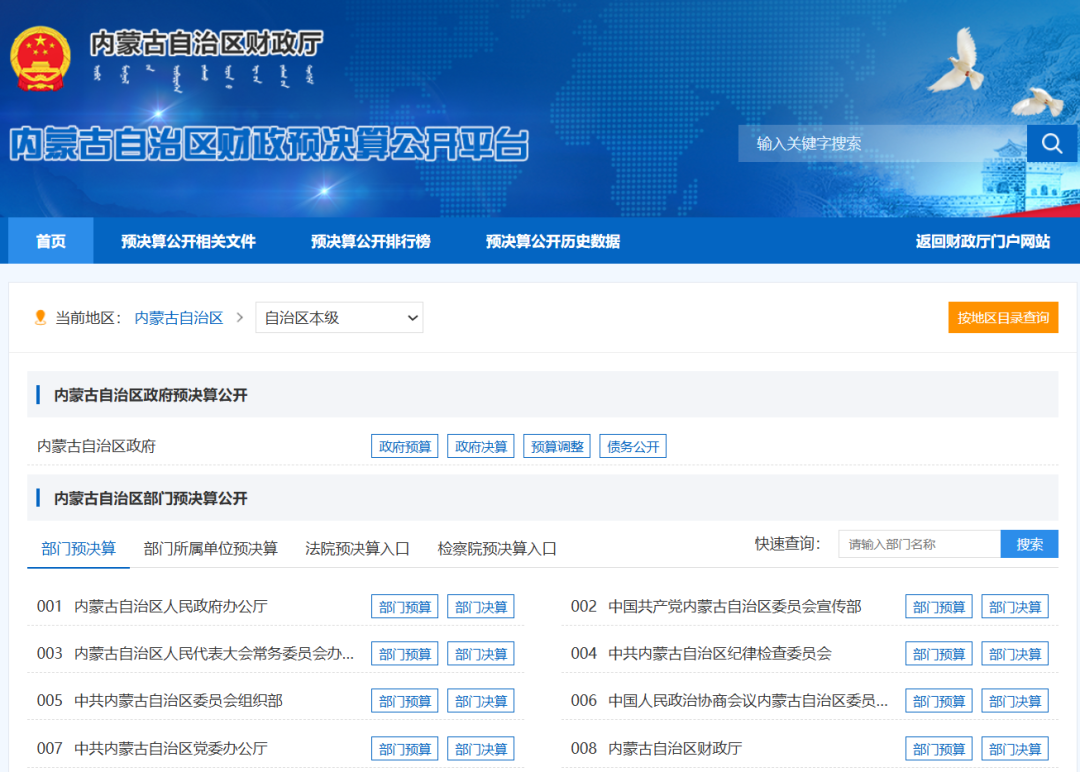Switch to 法院预决算入口 tab
The height and width of the screenshot is (772, 1080).
tap(357, 549)
